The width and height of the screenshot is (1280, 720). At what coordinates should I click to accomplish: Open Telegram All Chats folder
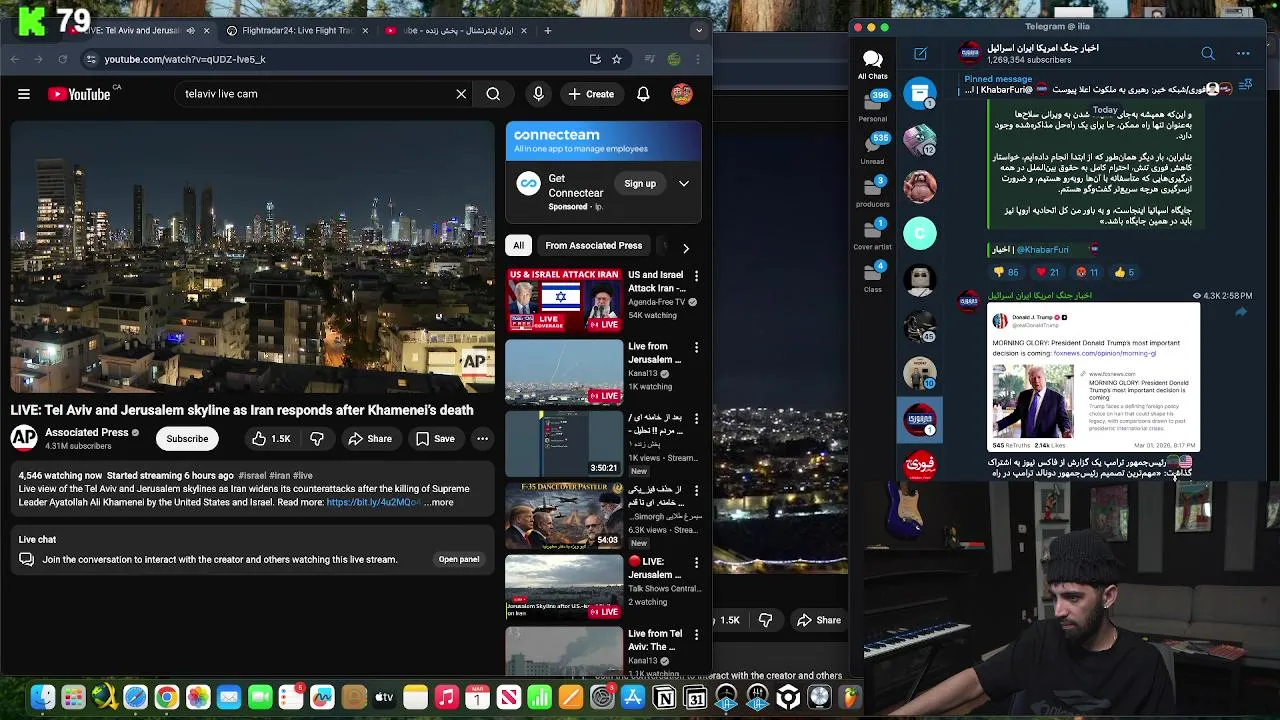click(x=872, y=64)
